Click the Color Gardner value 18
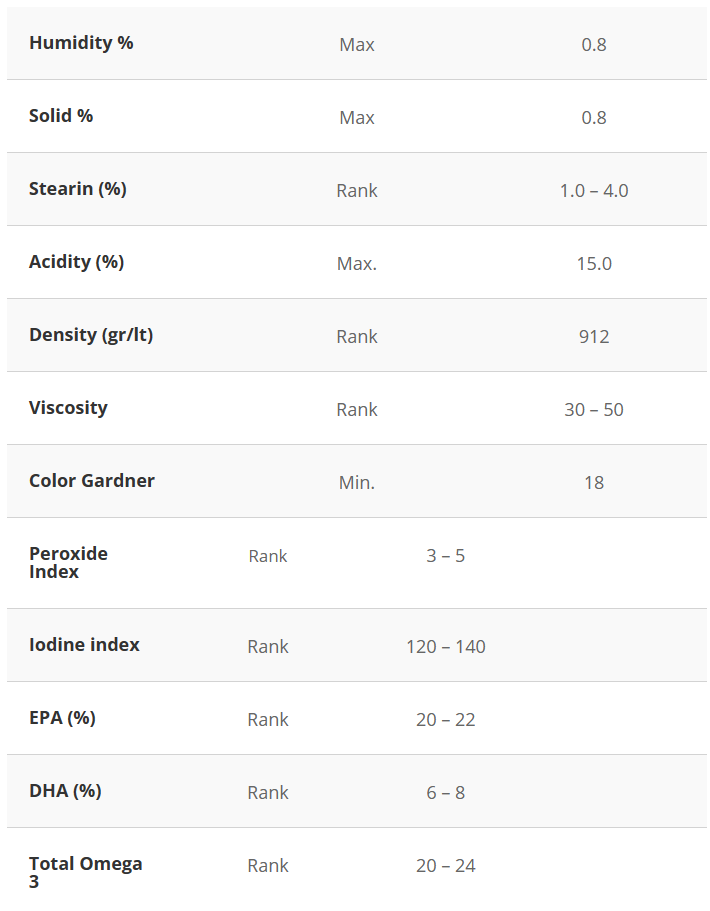Image resolution: width=710 pixels, height=911 pixels. coord(594,483)
